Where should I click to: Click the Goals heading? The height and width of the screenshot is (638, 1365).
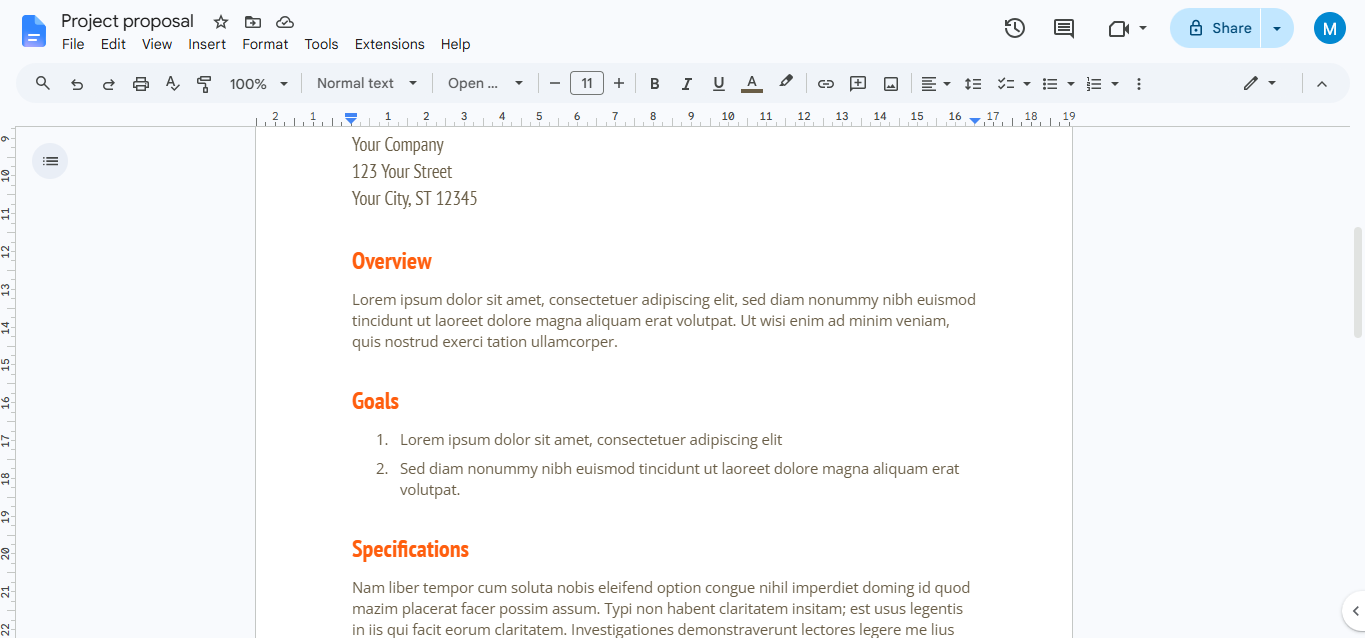pos(375,401)
